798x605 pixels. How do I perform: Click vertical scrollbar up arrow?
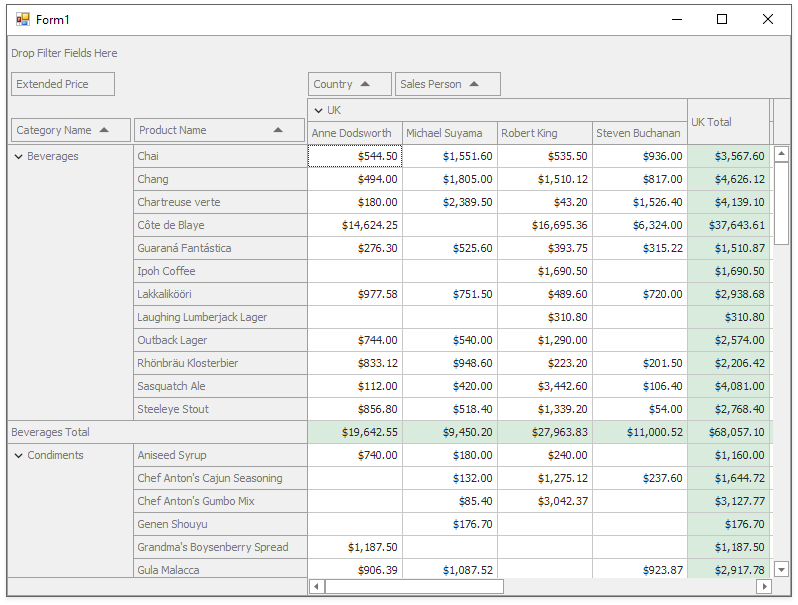pos(781,154)
